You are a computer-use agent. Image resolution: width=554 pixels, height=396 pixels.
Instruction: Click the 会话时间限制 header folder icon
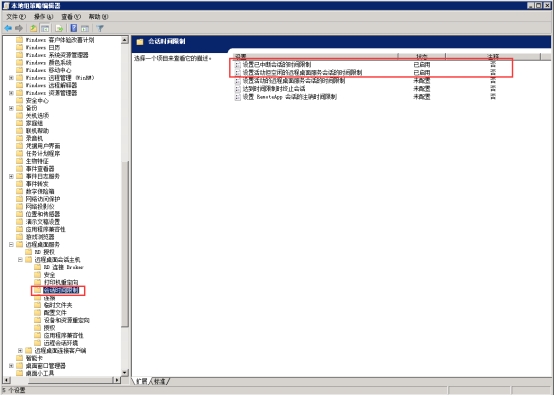[140, 42]
